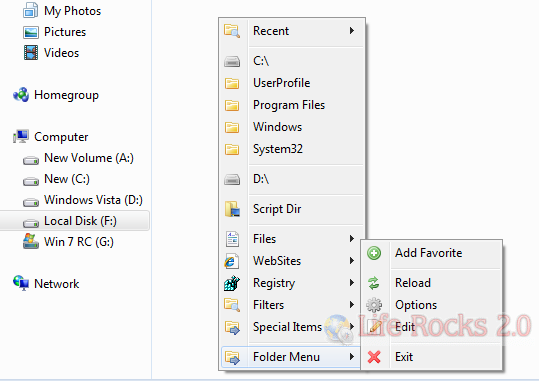Viewport: 539px width, 381px height.
Task: Click the green plus Add Favorite icon
Action: point(374,253)
